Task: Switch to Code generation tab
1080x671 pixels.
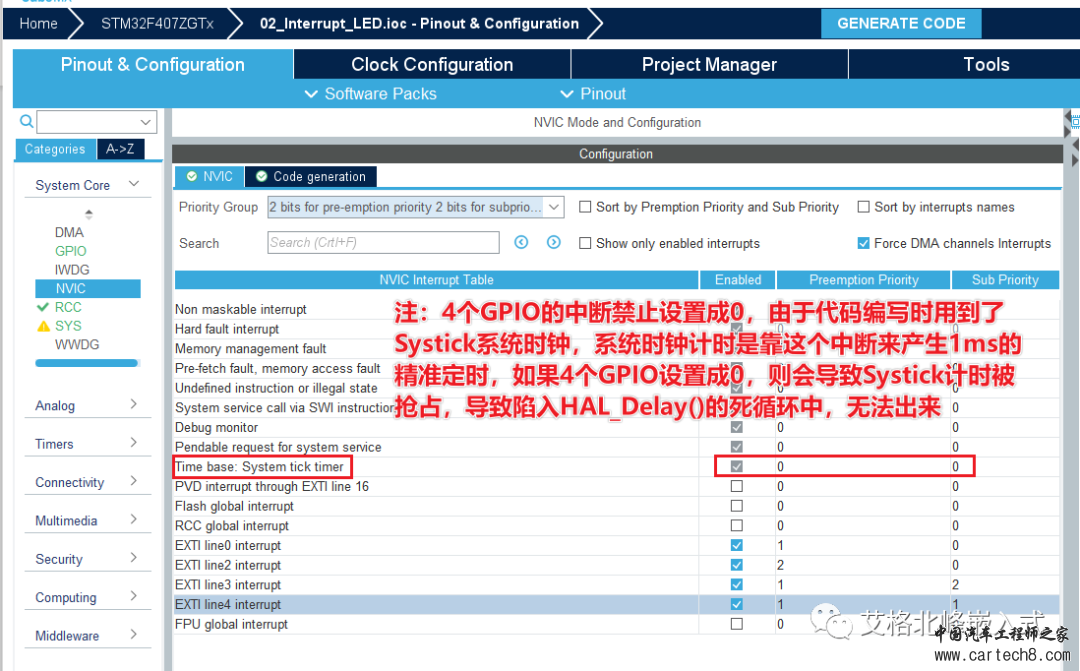Action: [x=311, y=176]
